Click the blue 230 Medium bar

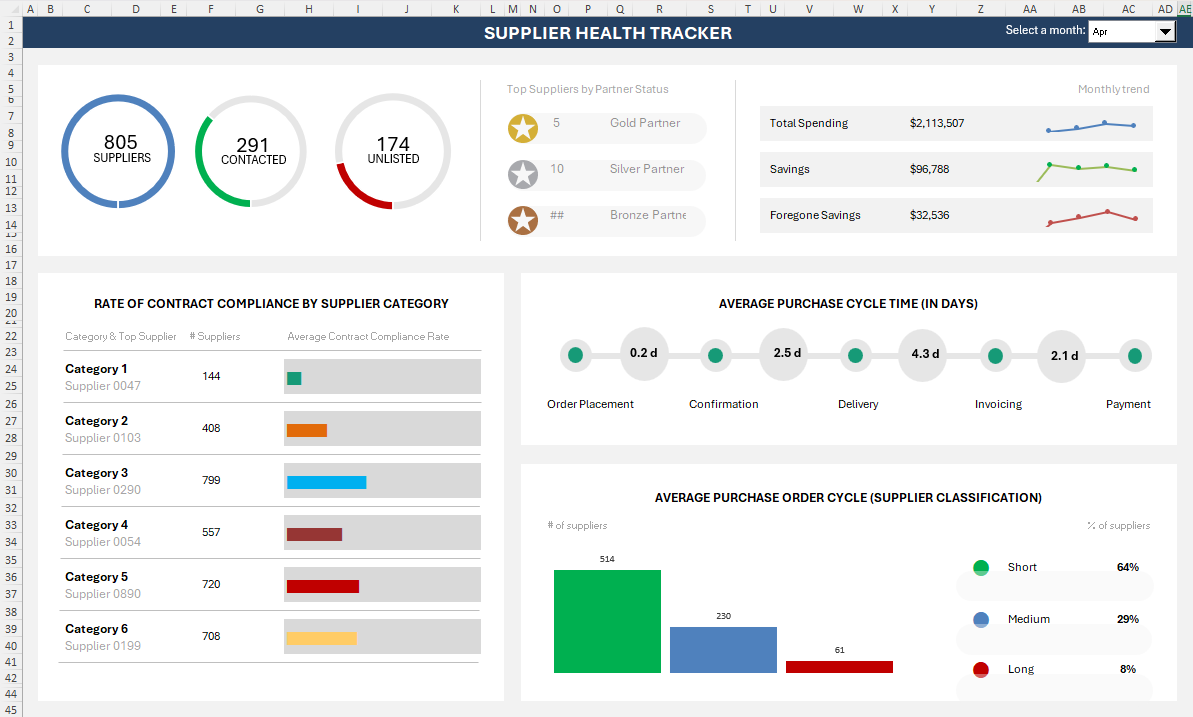724,650
